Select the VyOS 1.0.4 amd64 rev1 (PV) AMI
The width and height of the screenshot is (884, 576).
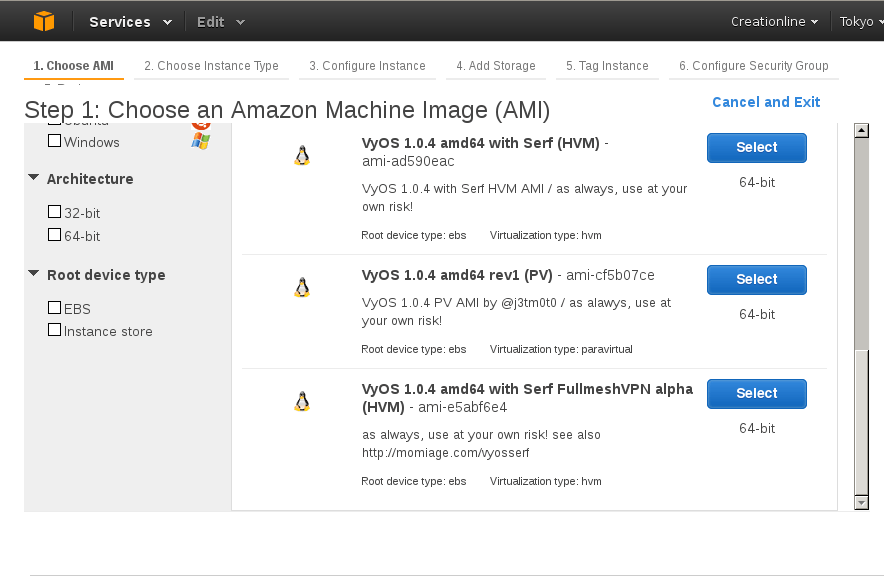point(757,280)
